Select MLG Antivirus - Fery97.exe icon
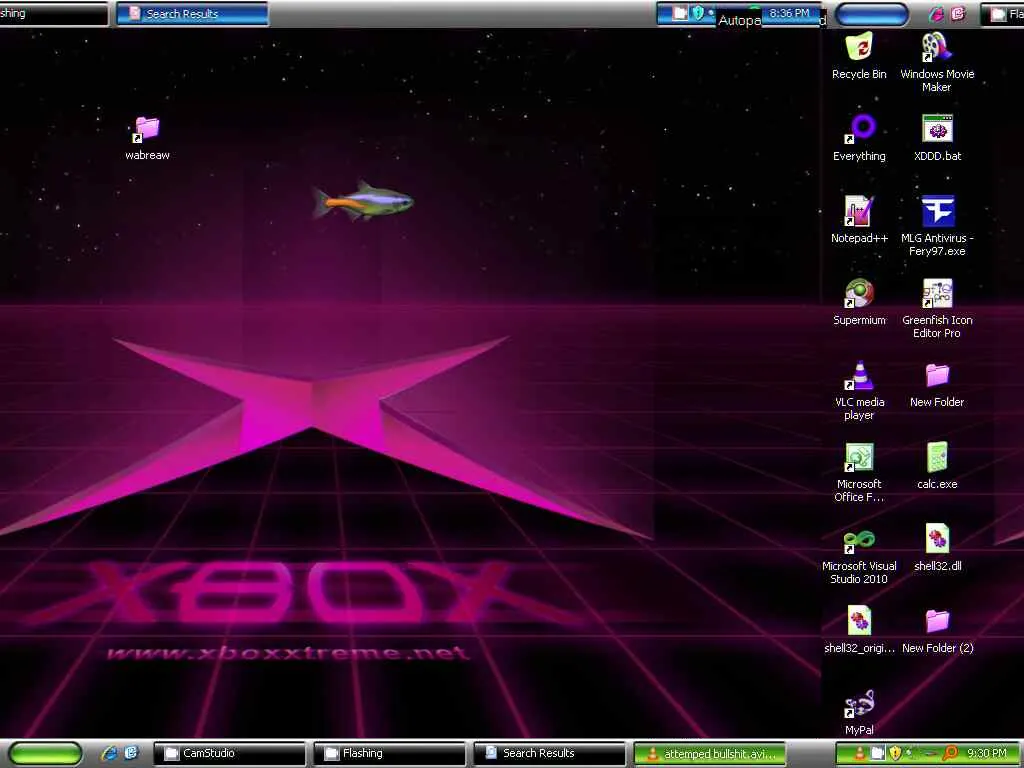1024x768 pixels. 936,226
